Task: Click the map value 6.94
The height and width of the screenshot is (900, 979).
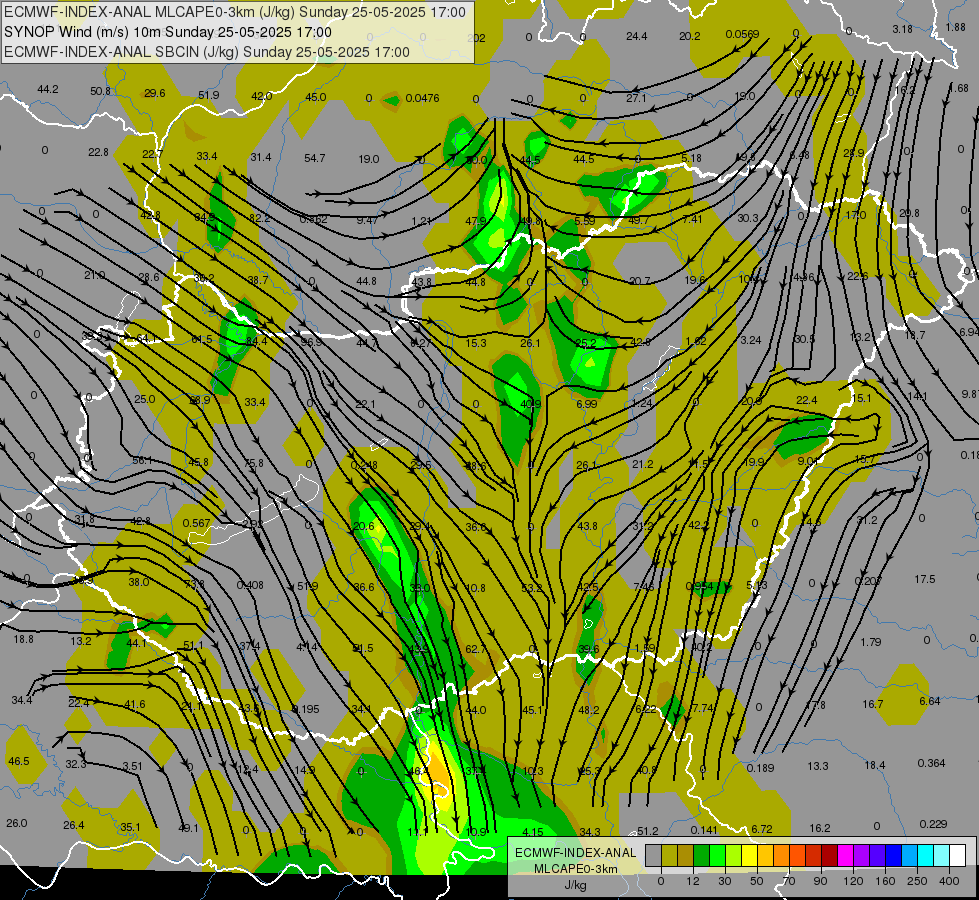Action: [969, 332]
